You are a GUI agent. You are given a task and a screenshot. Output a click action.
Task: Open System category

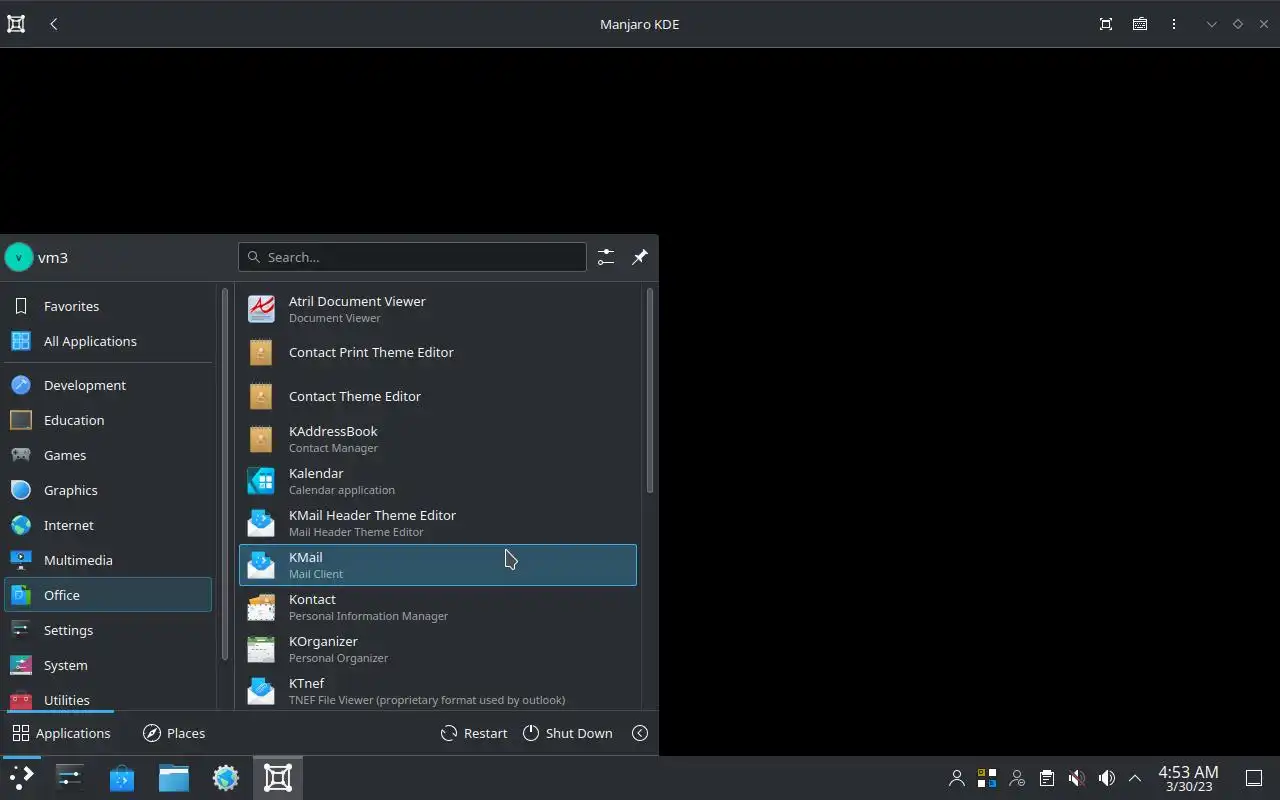tap(108, 665)
